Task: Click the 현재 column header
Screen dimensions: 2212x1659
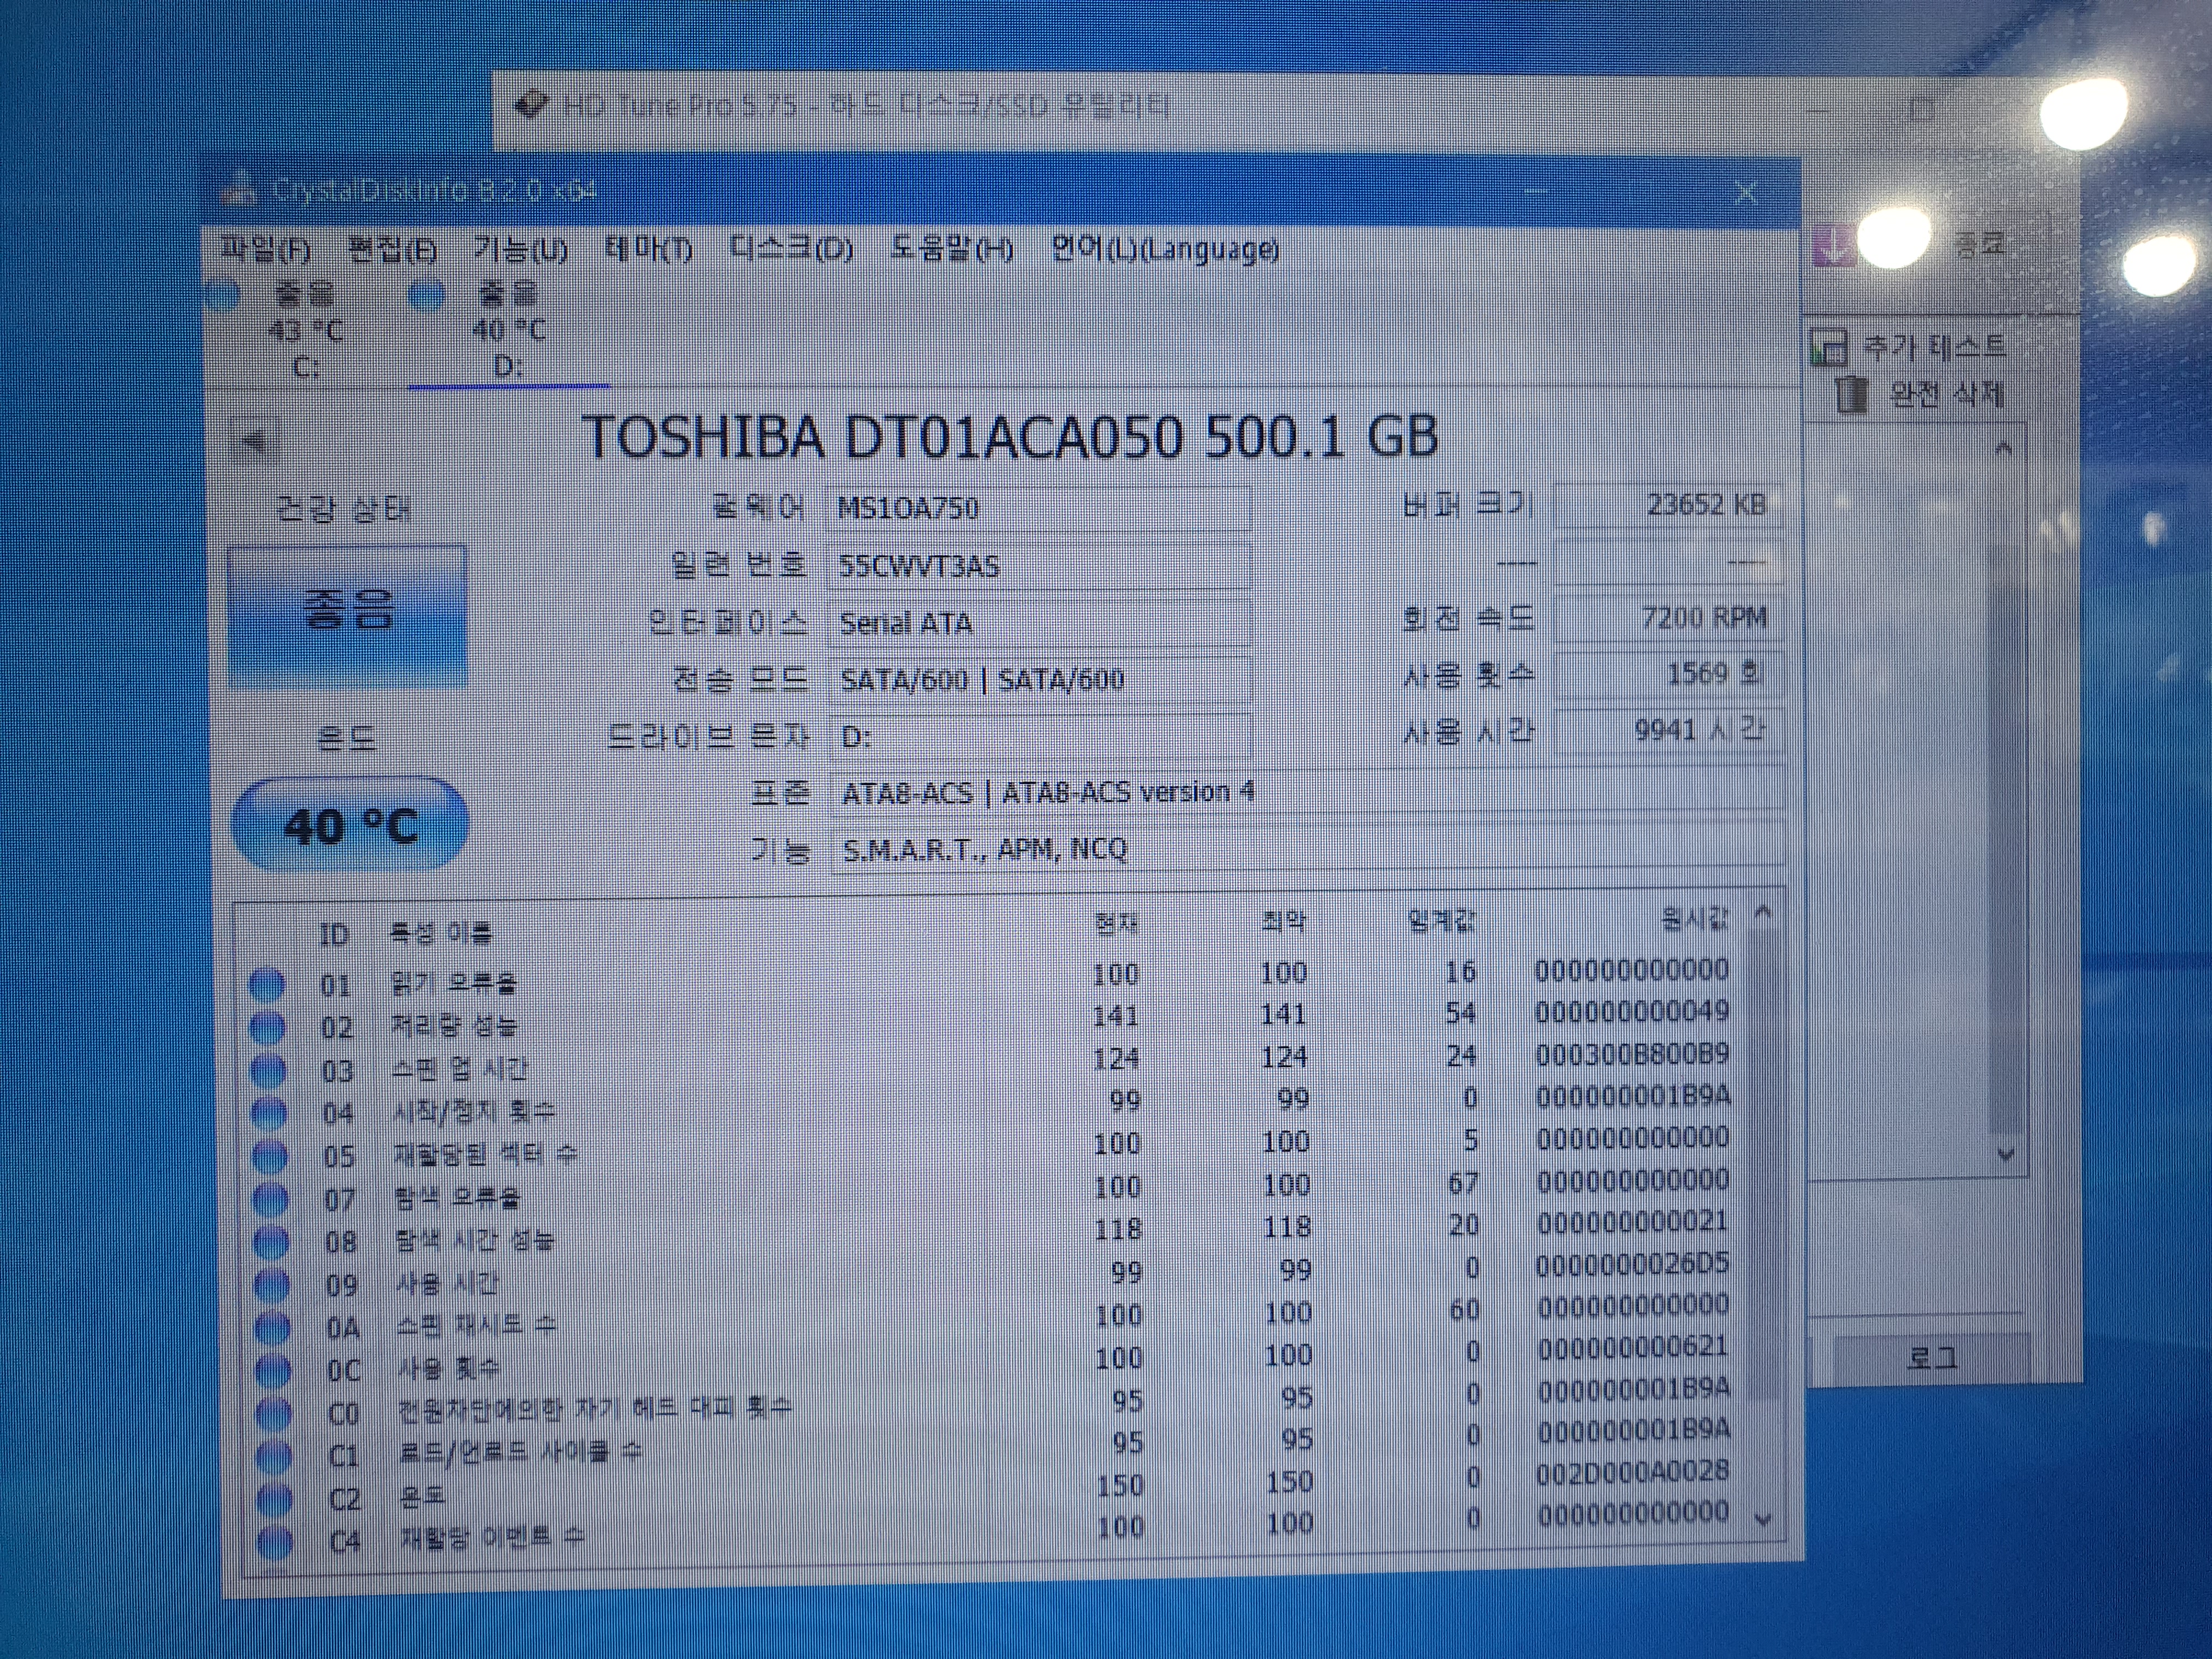Action: tap(1116, 923)
